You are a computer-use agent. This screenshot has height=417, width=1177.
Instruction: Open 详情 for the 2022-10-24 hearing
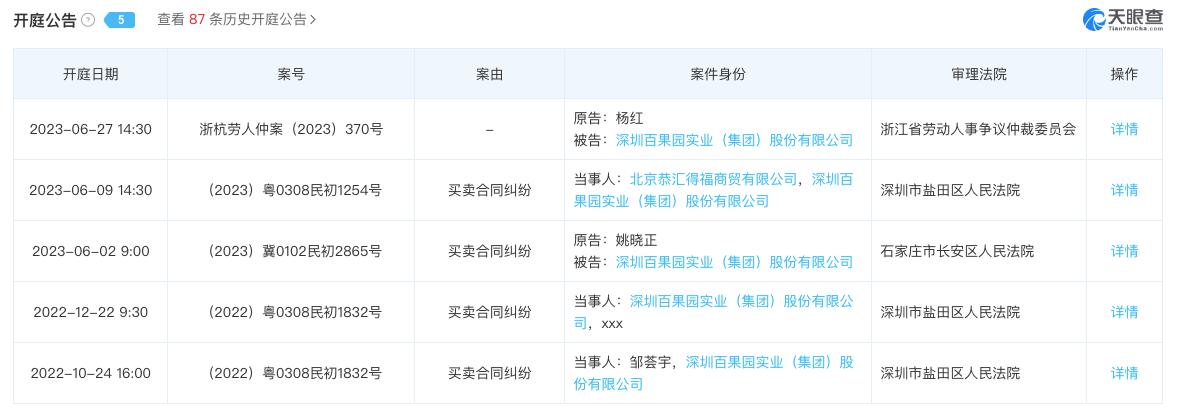[x=1124, y=373]
